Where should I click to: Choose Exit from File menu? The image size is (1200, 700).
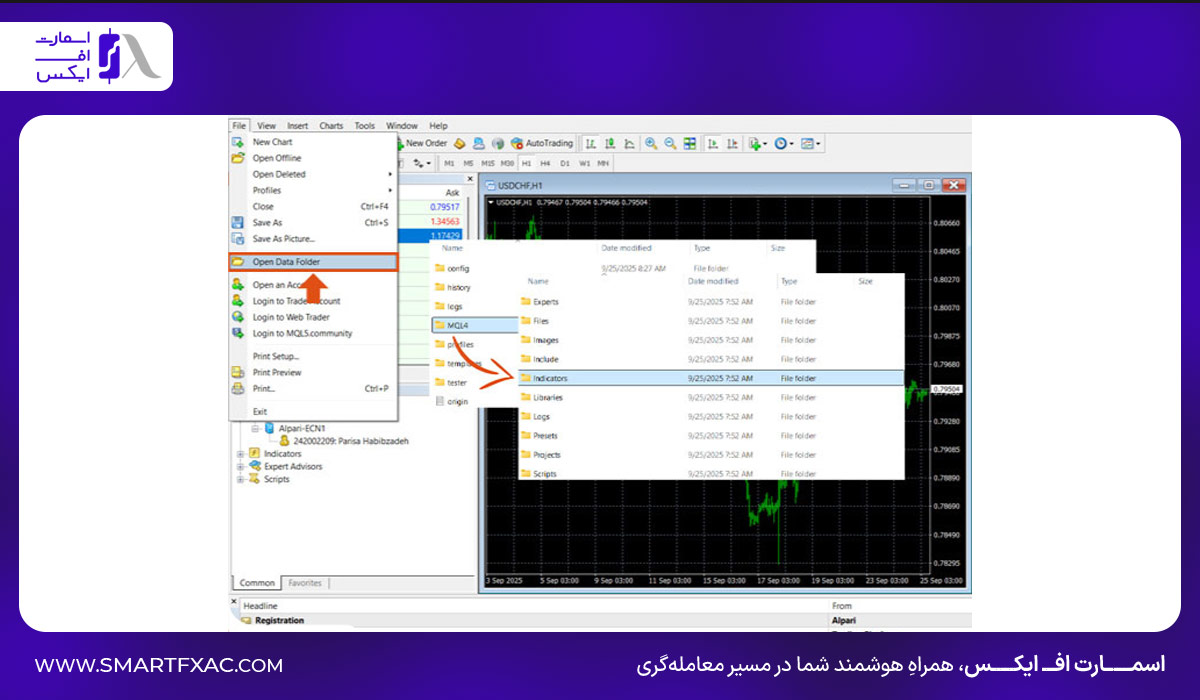tap(313, 411)
